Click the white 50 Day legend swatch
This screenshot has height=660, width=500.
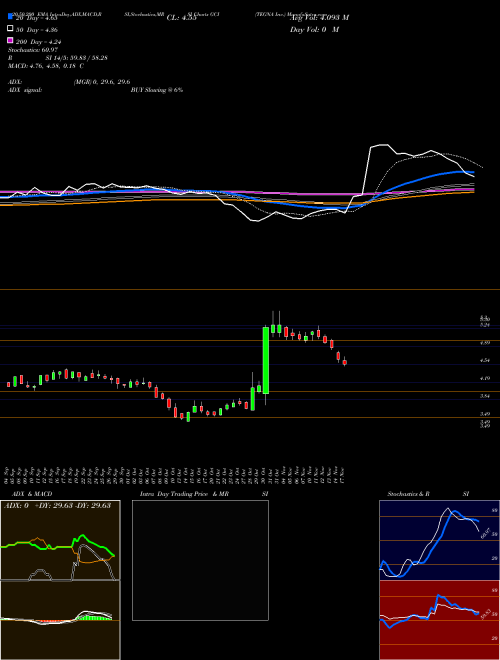pyautogui.click(x=11, y=29)
